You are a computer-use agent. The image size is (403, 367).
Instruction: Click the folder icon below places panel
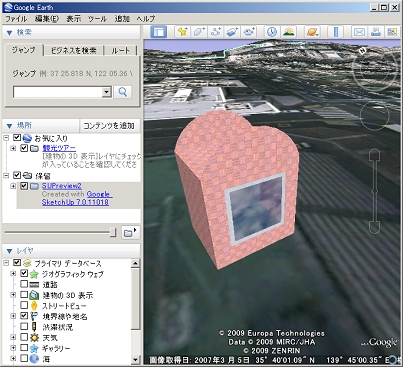click(130, 232)
